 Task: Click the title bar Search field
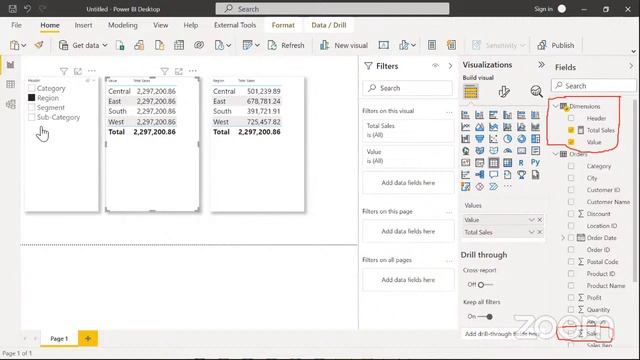pyautogui.click(x=332, y=9)
